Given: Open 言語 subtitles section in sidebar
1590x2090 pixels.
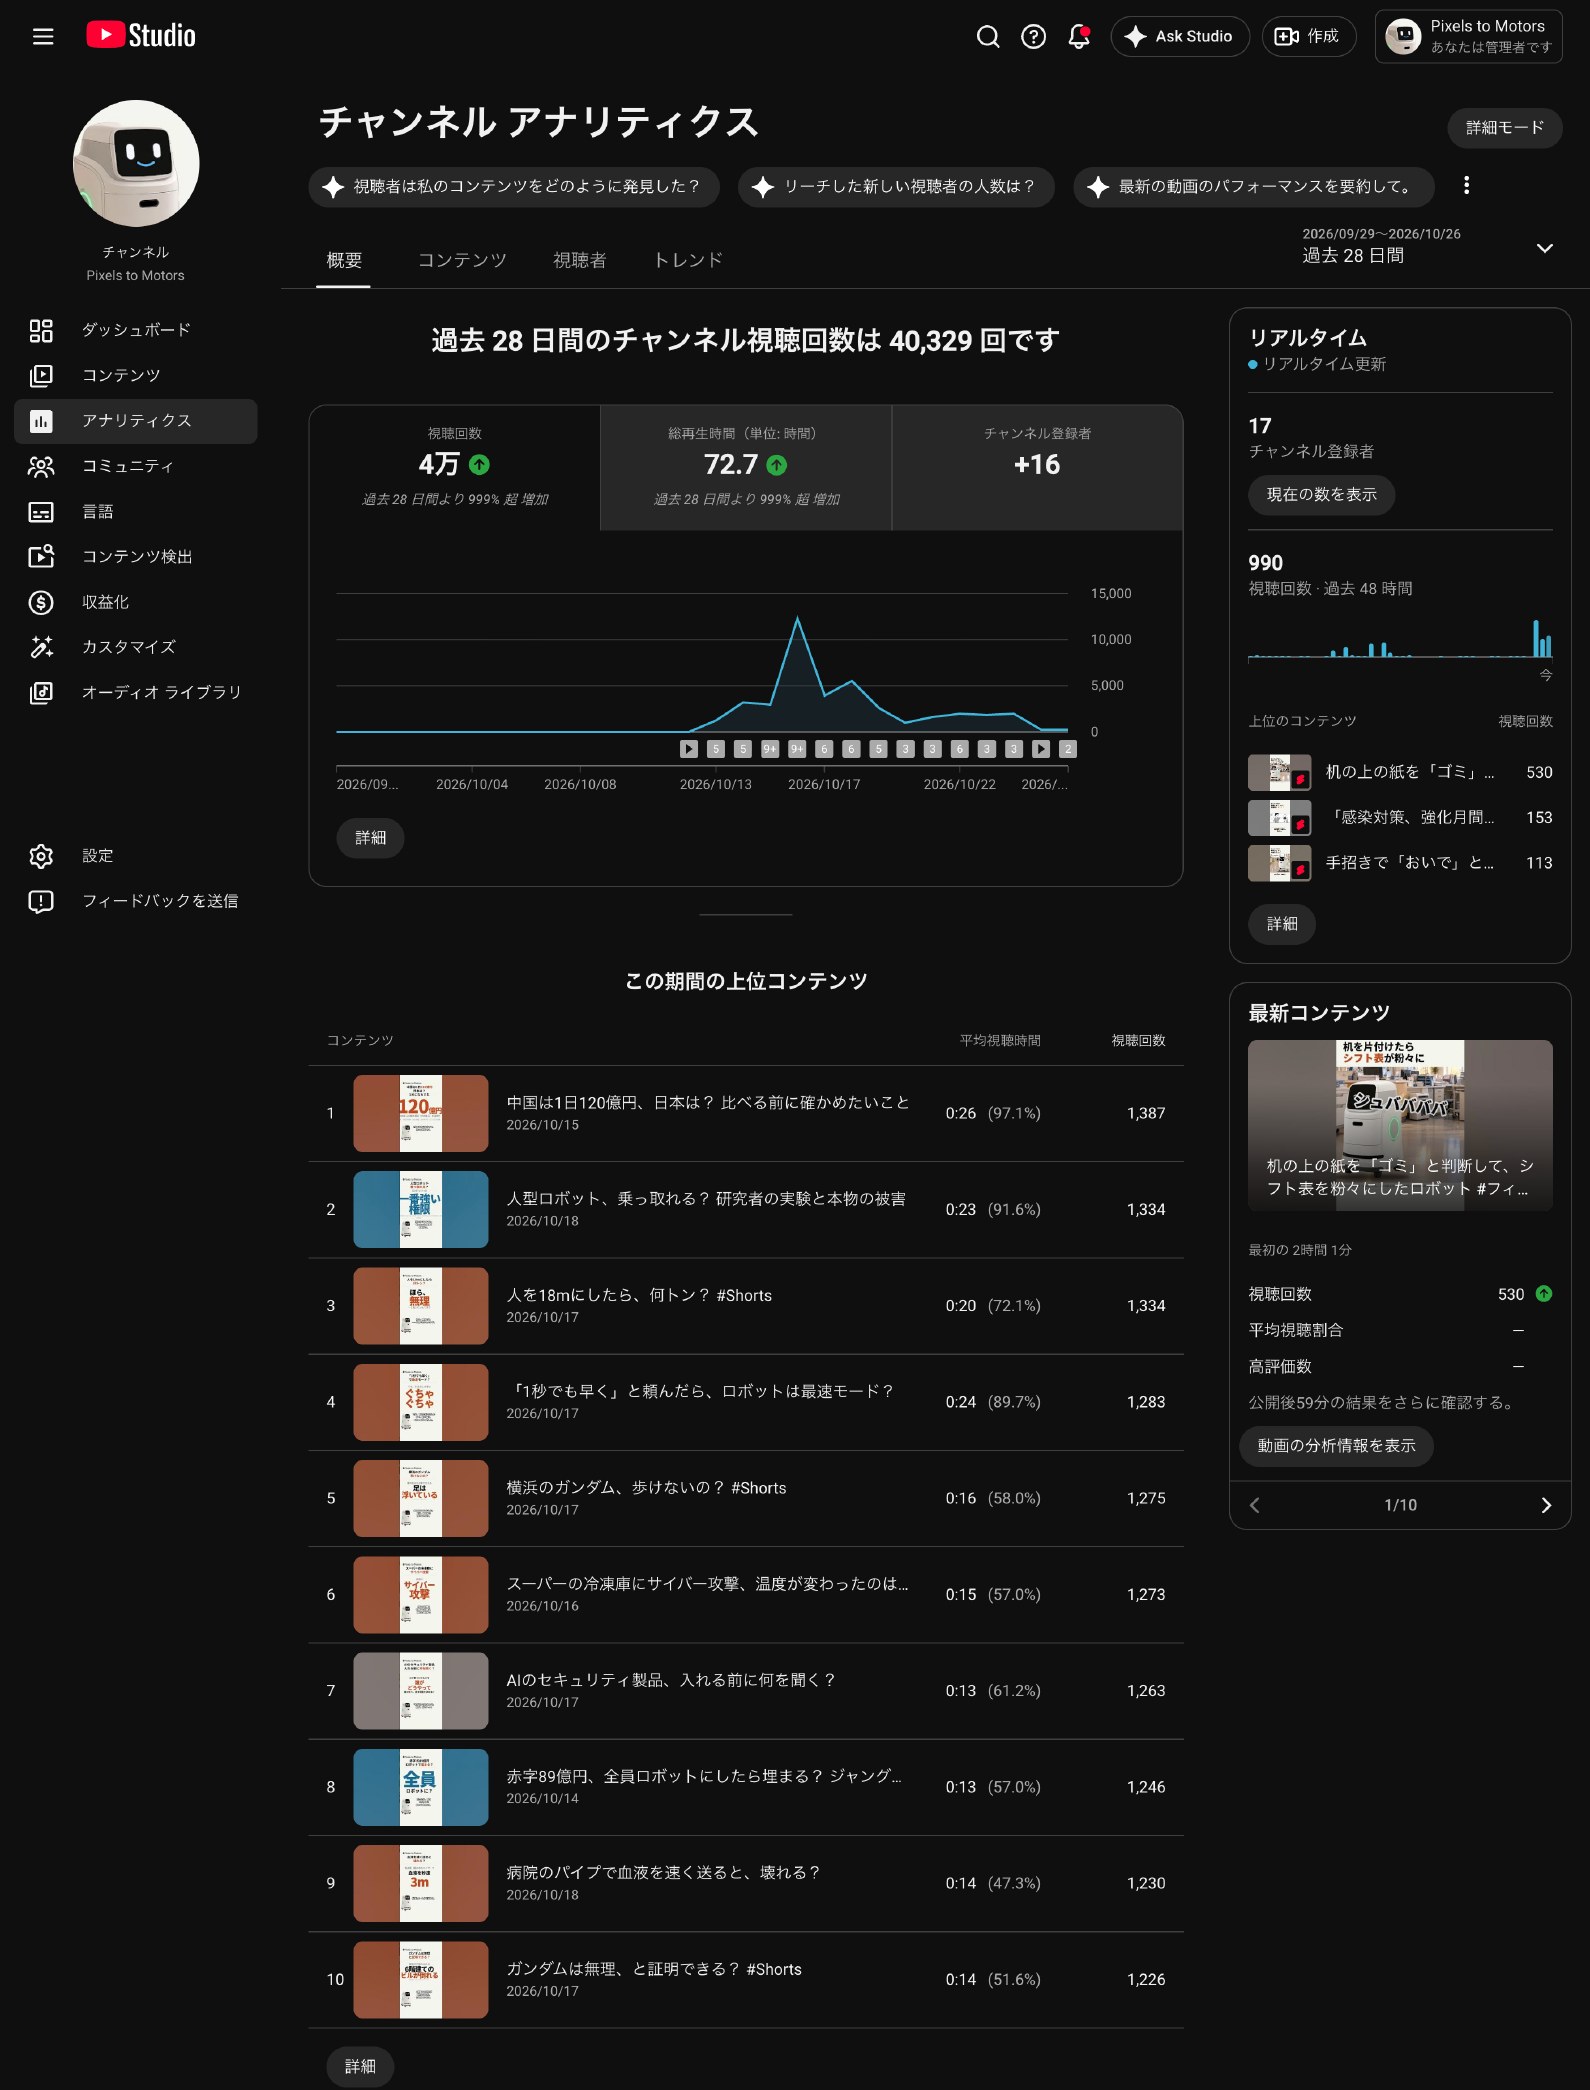Looking at the screenshot, I should [135, 512].
